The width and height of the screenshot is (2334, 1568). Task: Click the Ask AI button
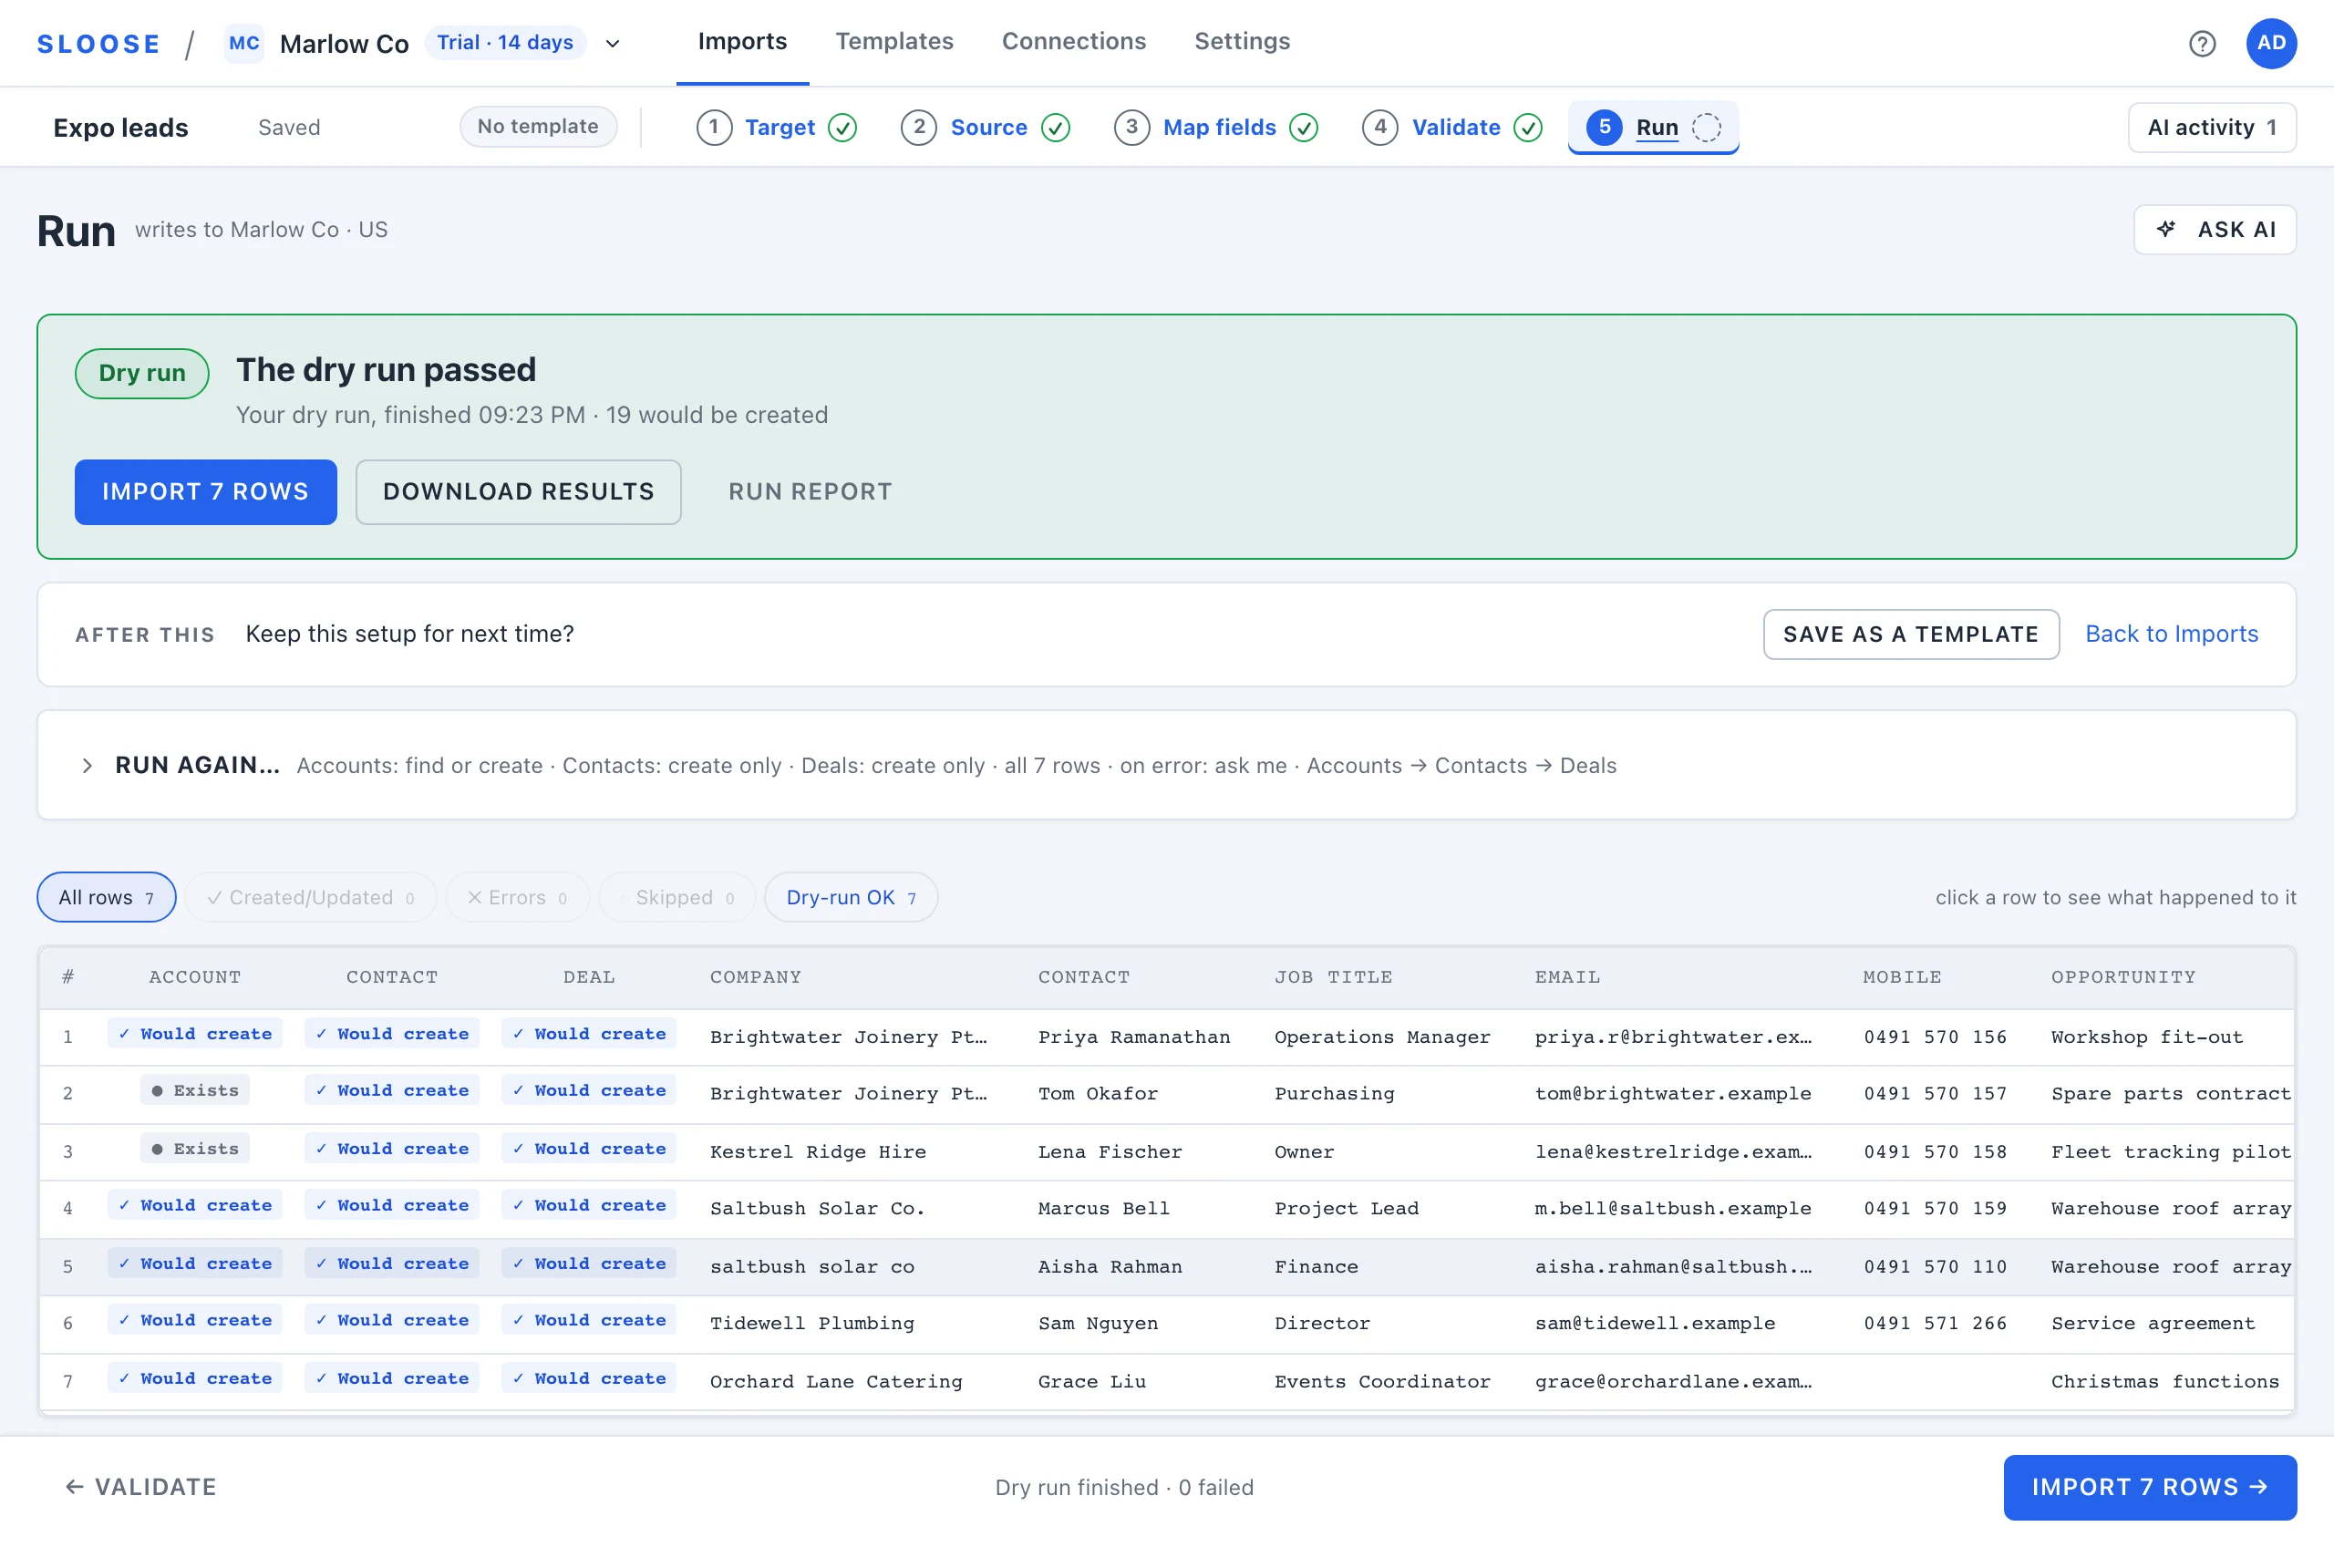(x=2214, y=229)
